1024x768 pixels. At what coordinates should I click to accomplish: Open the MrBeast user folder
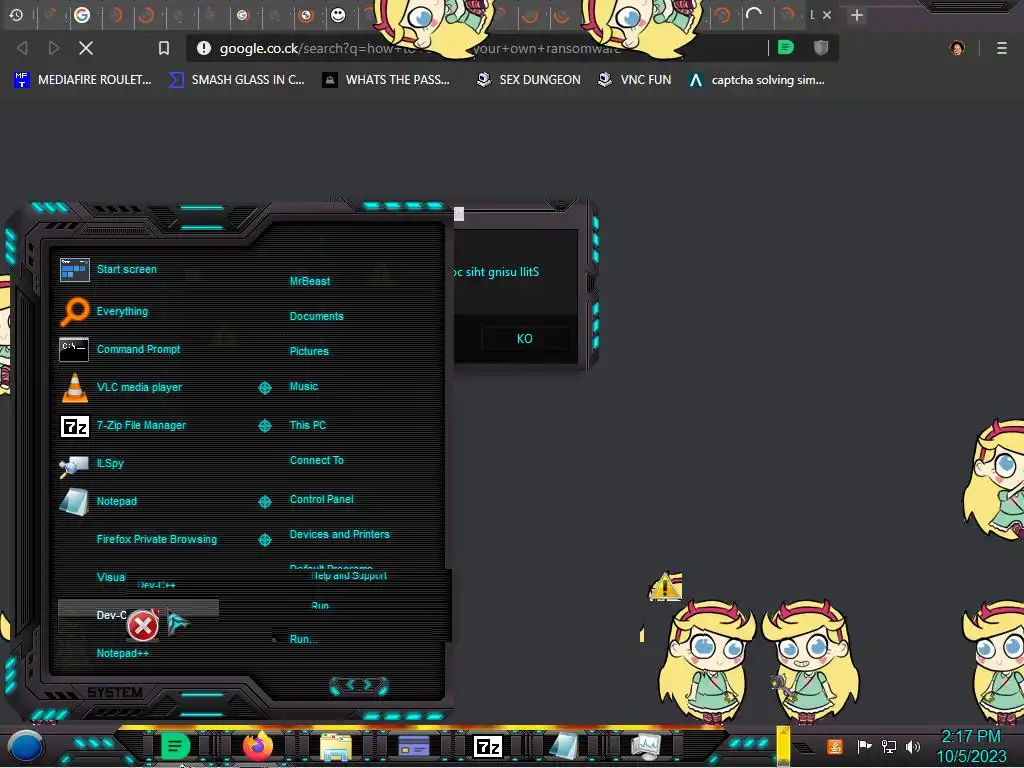click(310, 281)
